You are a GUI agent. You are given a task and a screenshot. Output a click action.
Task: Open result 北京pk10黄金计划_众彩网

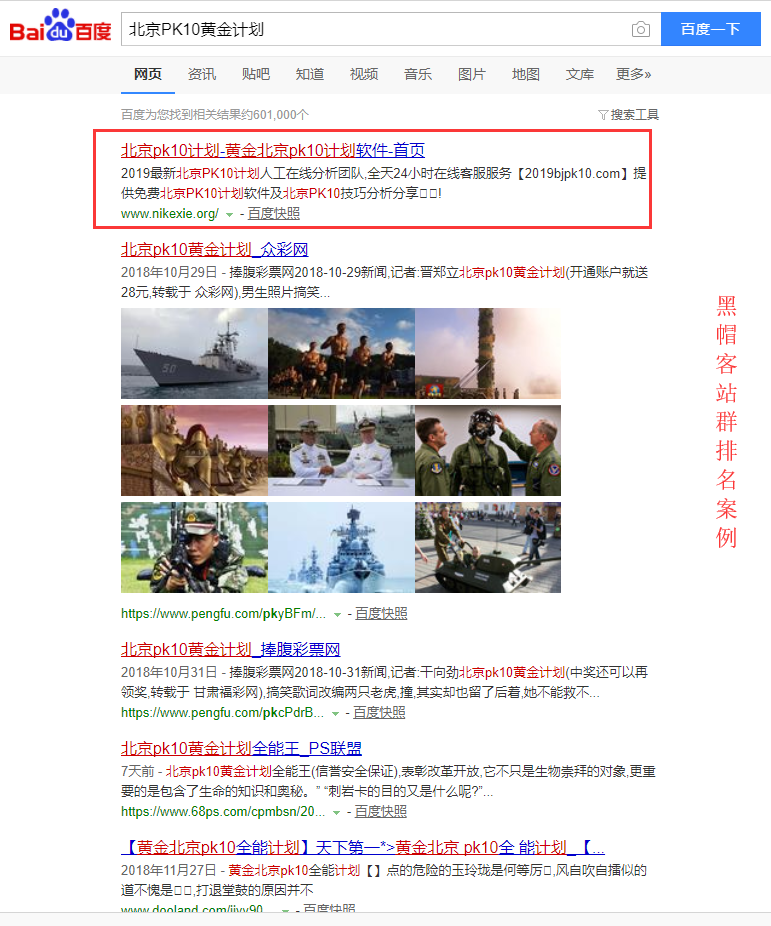coord(215,250)
